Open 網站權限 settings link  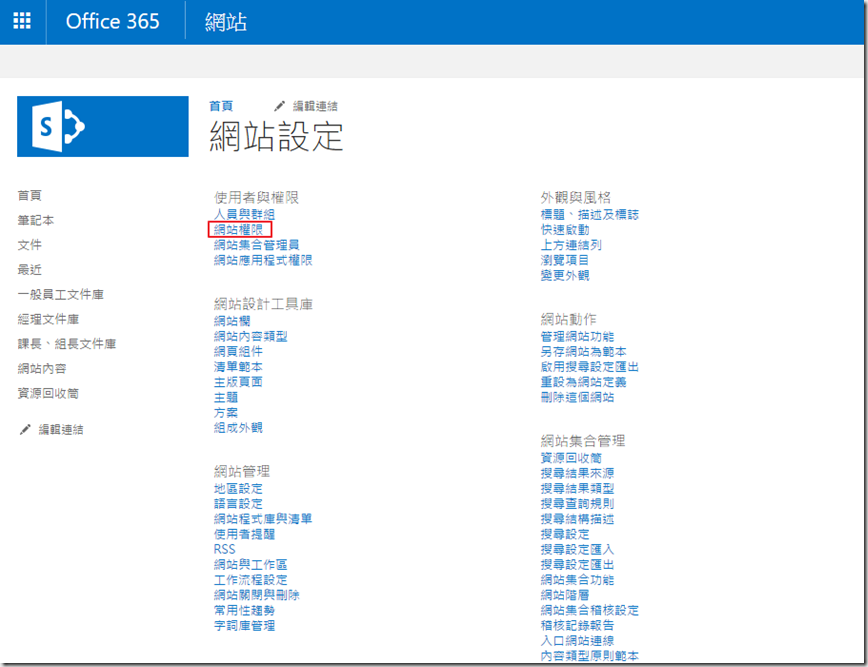238,229
